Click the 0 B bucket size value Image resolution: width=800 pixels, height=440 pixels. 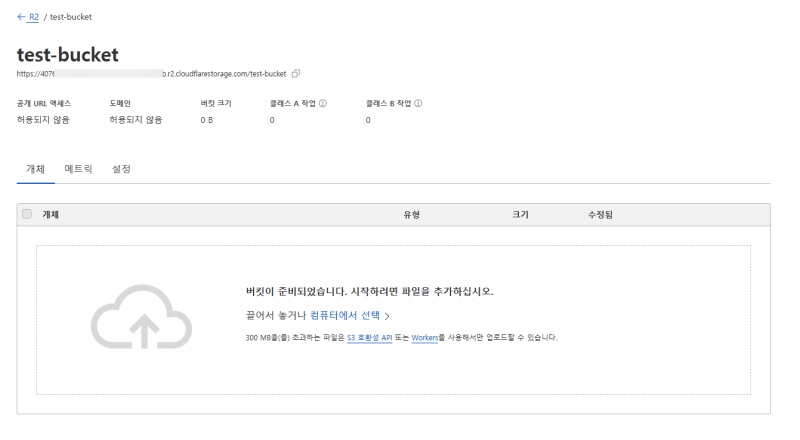click(x=207, y=120)
